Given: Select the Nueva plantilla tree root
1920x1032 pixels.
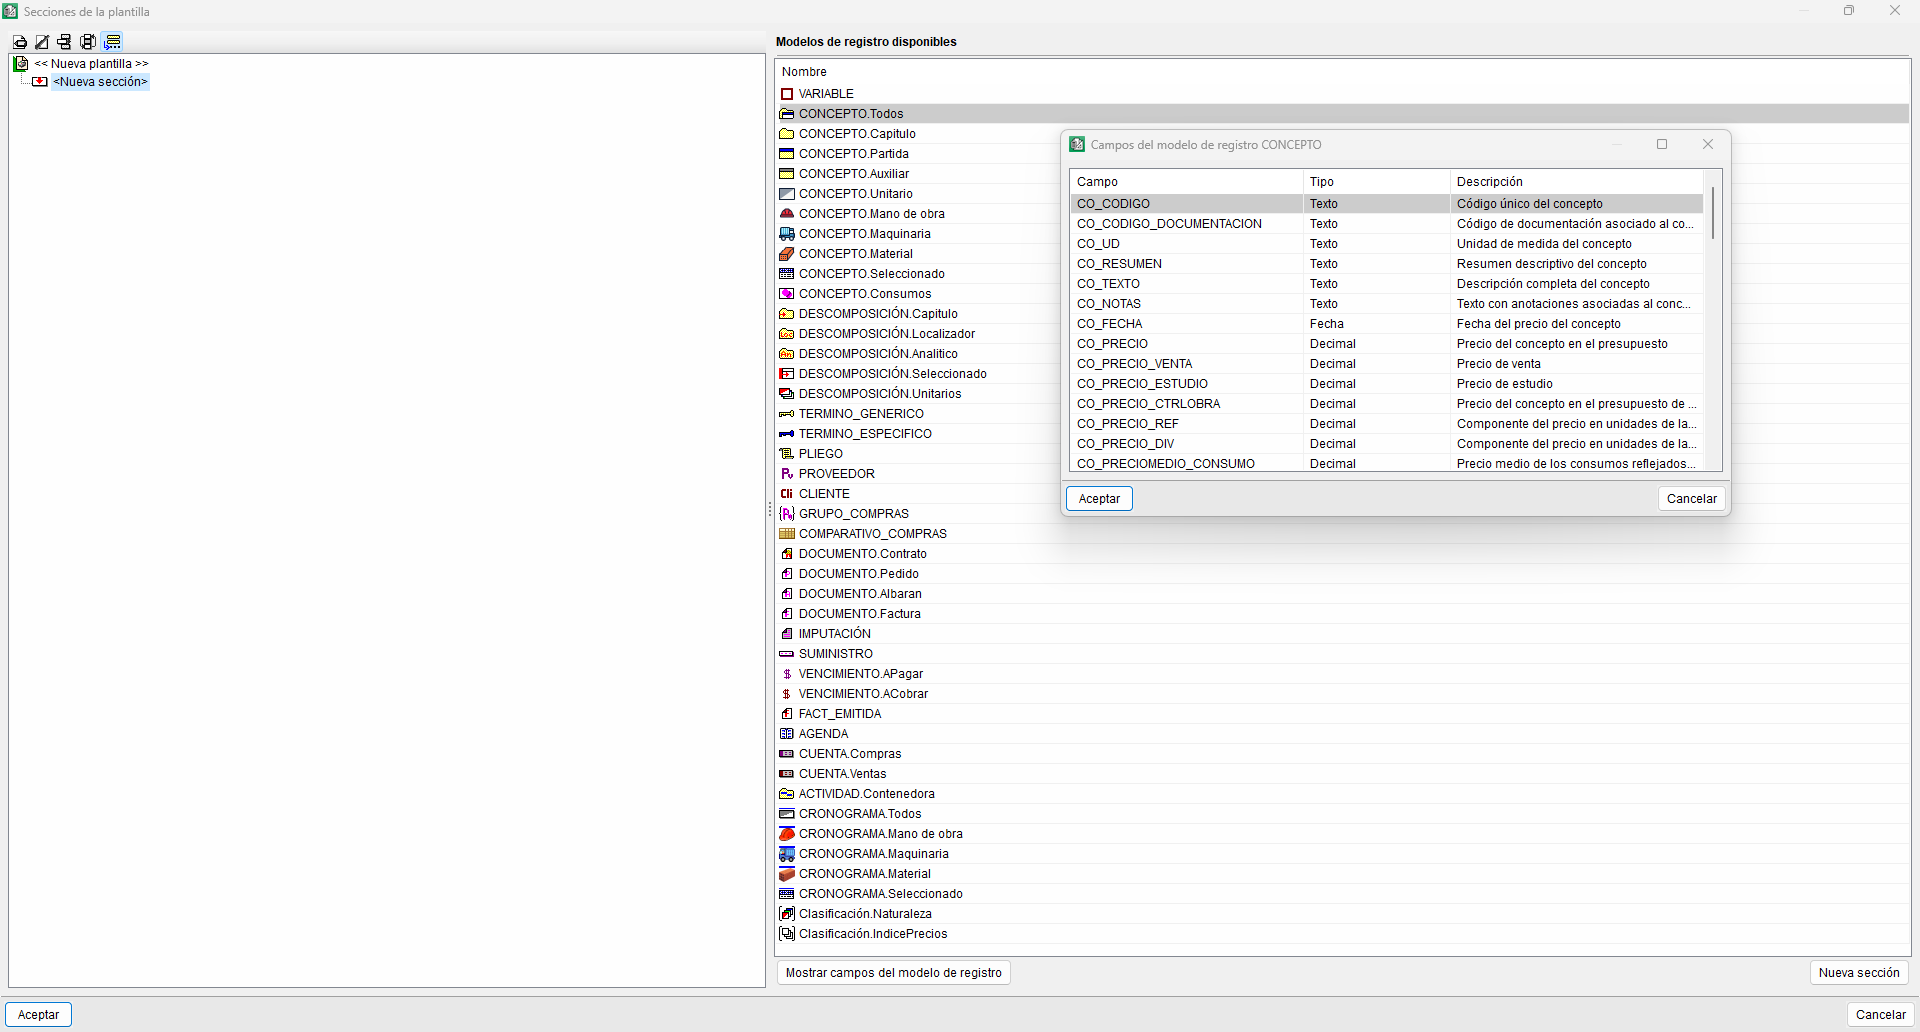Looking at the screenshot, I should [x=92, y=64].
